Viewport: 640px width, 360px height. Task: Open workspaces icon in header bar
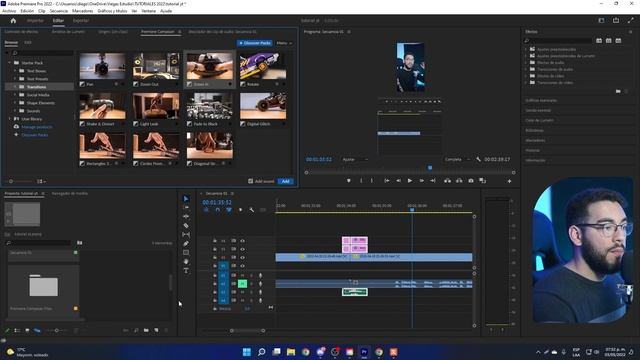tap(601, 20)
